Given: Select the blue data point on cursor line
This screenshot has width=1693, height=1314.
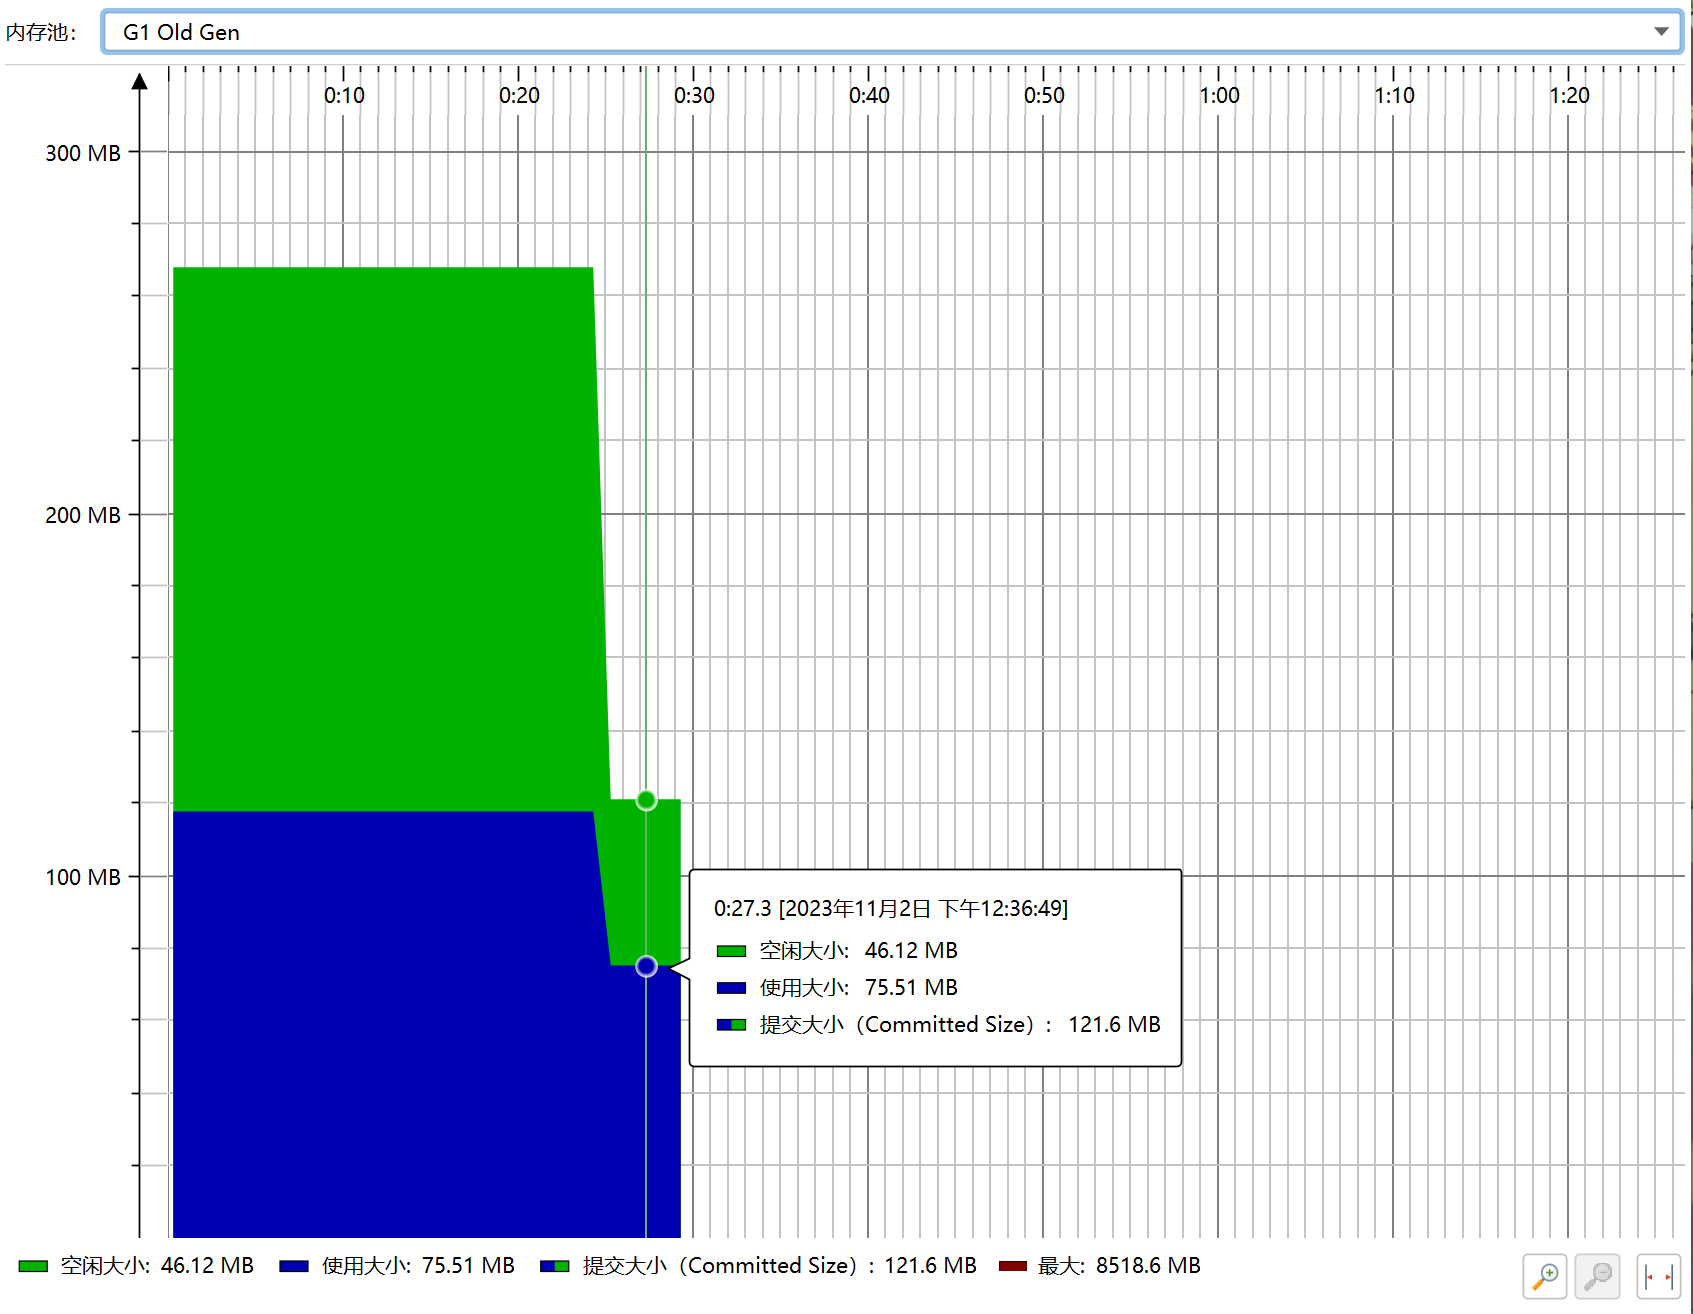Looking at the screenshot, I should pos(646,966).
